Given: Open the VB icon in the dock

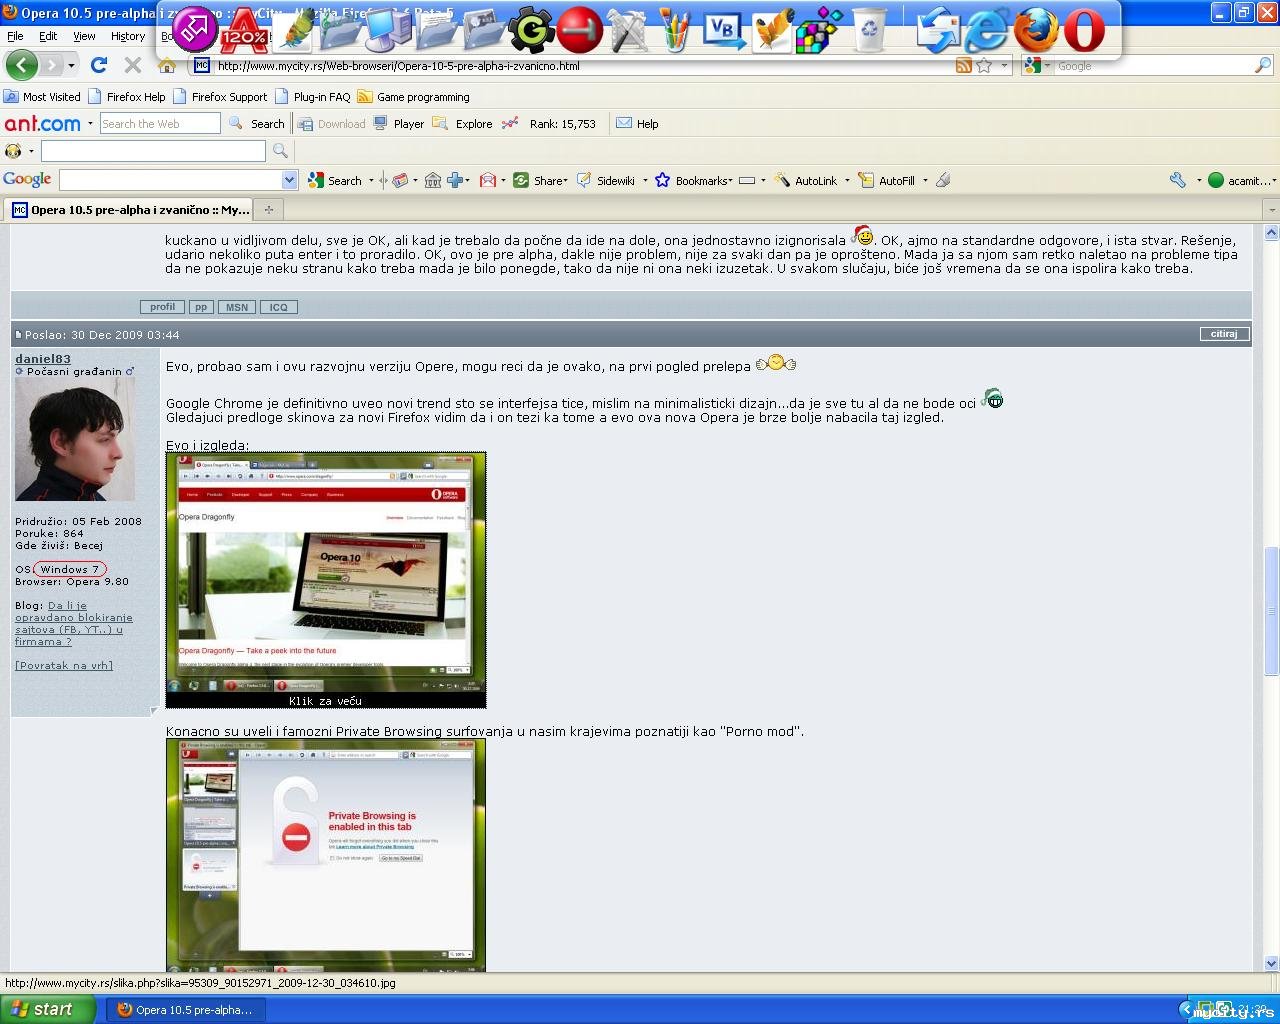Looking at the screenshot, I should point(722,30).
